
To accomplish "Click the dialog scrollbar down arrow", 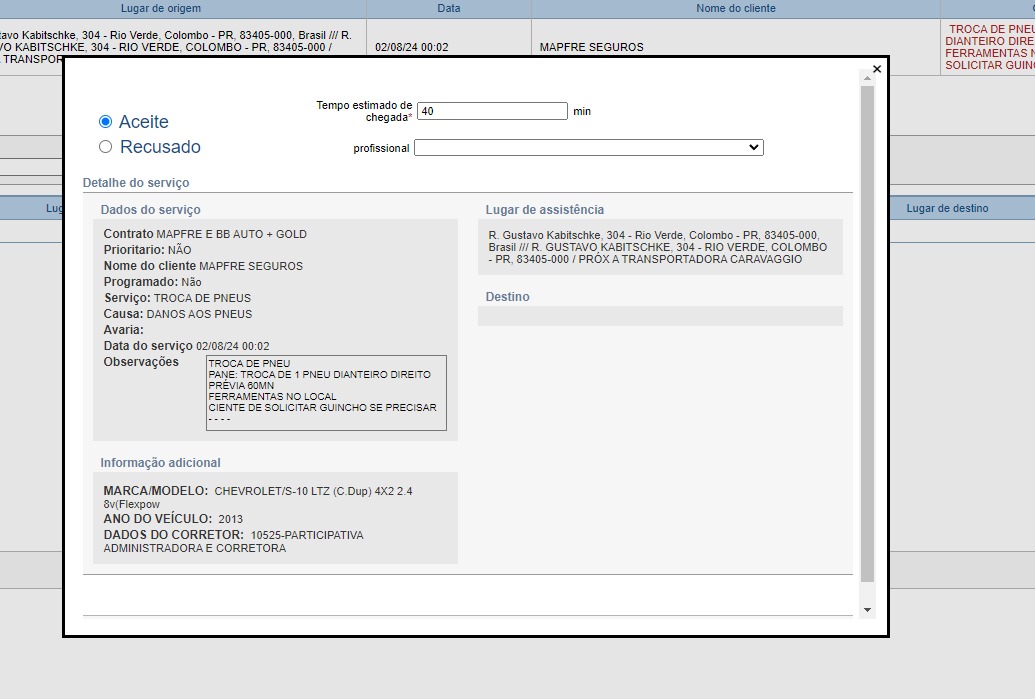I will point(867,610).
